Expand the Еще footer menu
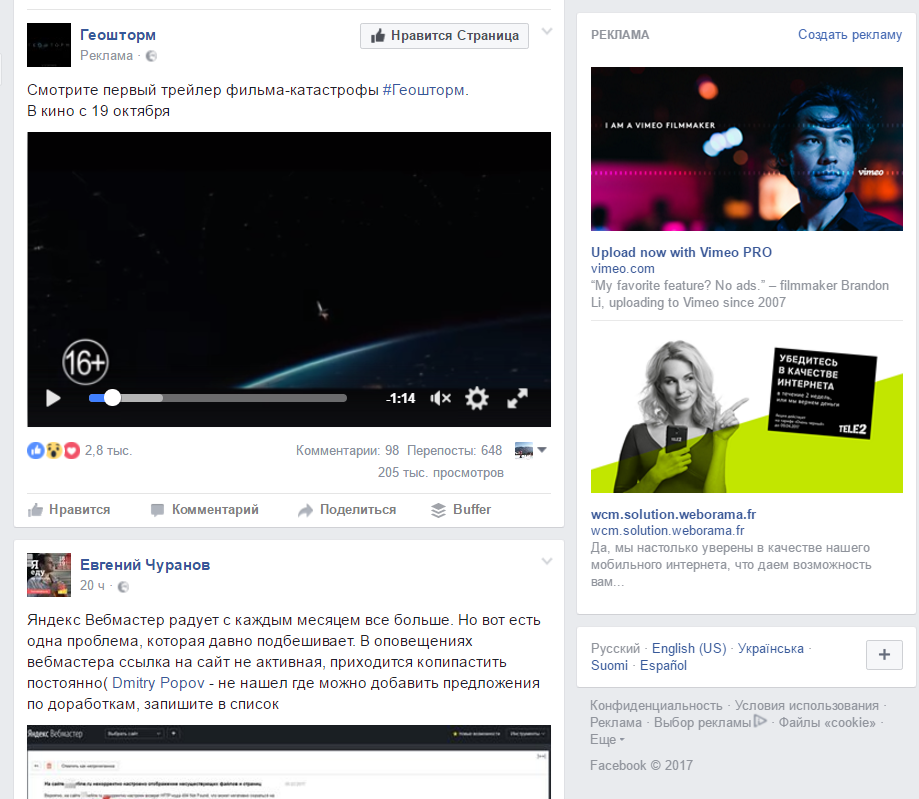Image resolution: width=919 pixels, height=799 pixels. pyautogui.click(x=607, y=739)
